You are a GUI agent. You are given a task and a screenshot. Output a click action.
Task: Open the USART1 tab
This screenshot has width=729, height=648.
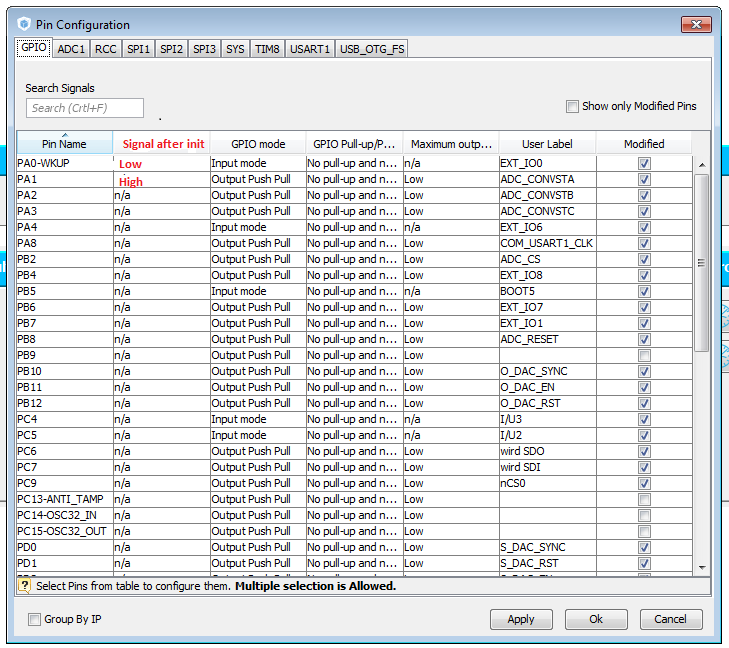310,49
